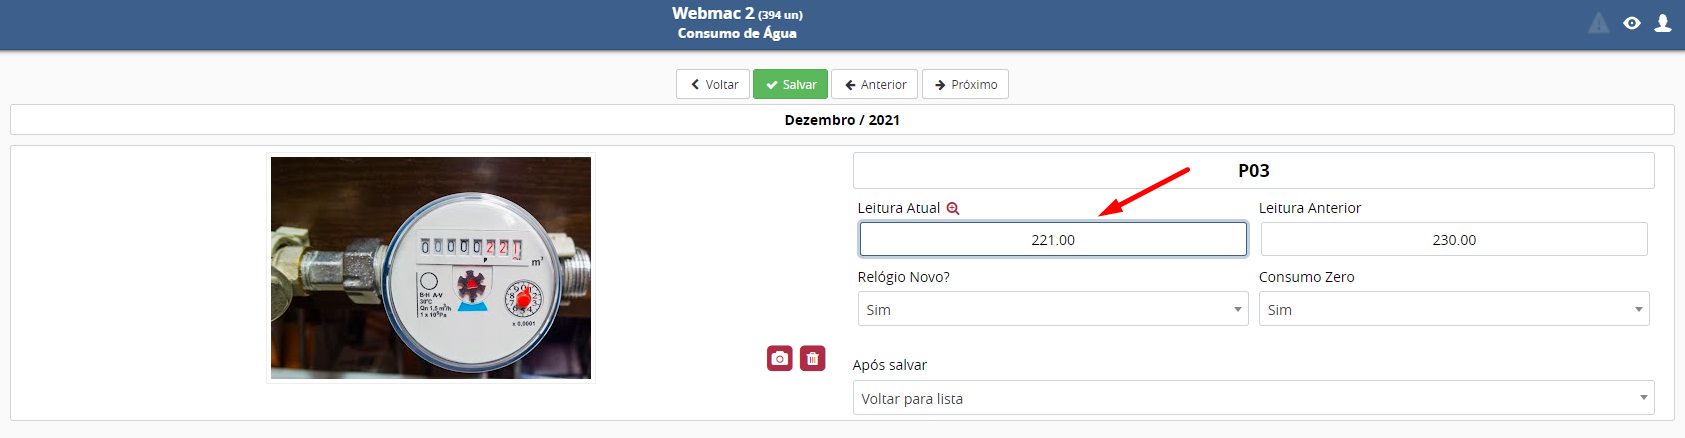
Task: Open the Após salvar dropdown
Action: coord(1253,398)
